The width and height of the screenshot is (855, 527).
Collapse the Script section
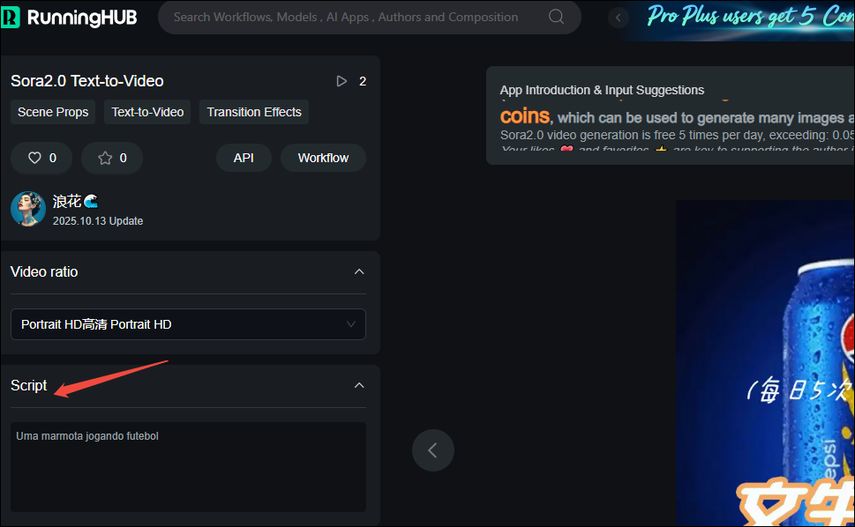click(359, 385)
